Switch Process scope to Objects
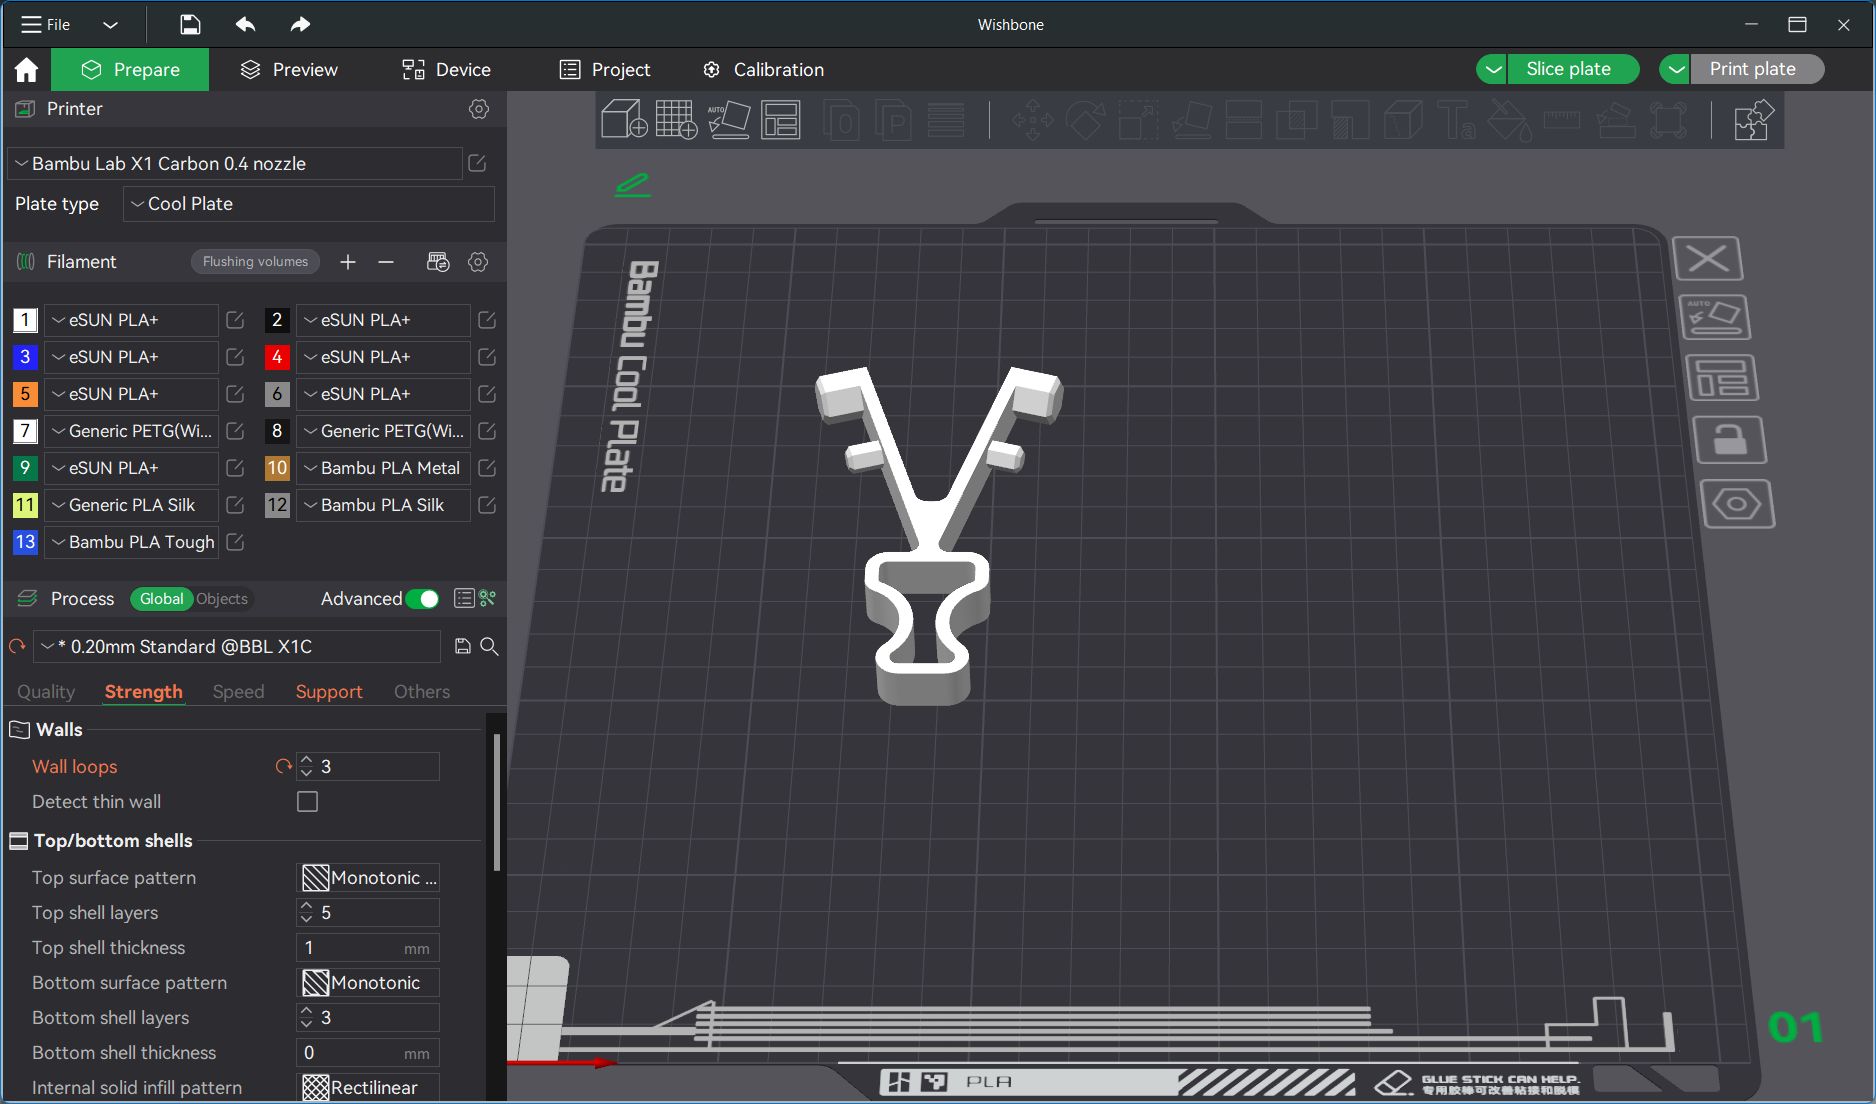The height and width of the screenshot is (1104, 1876). click(x=222, y=599)
